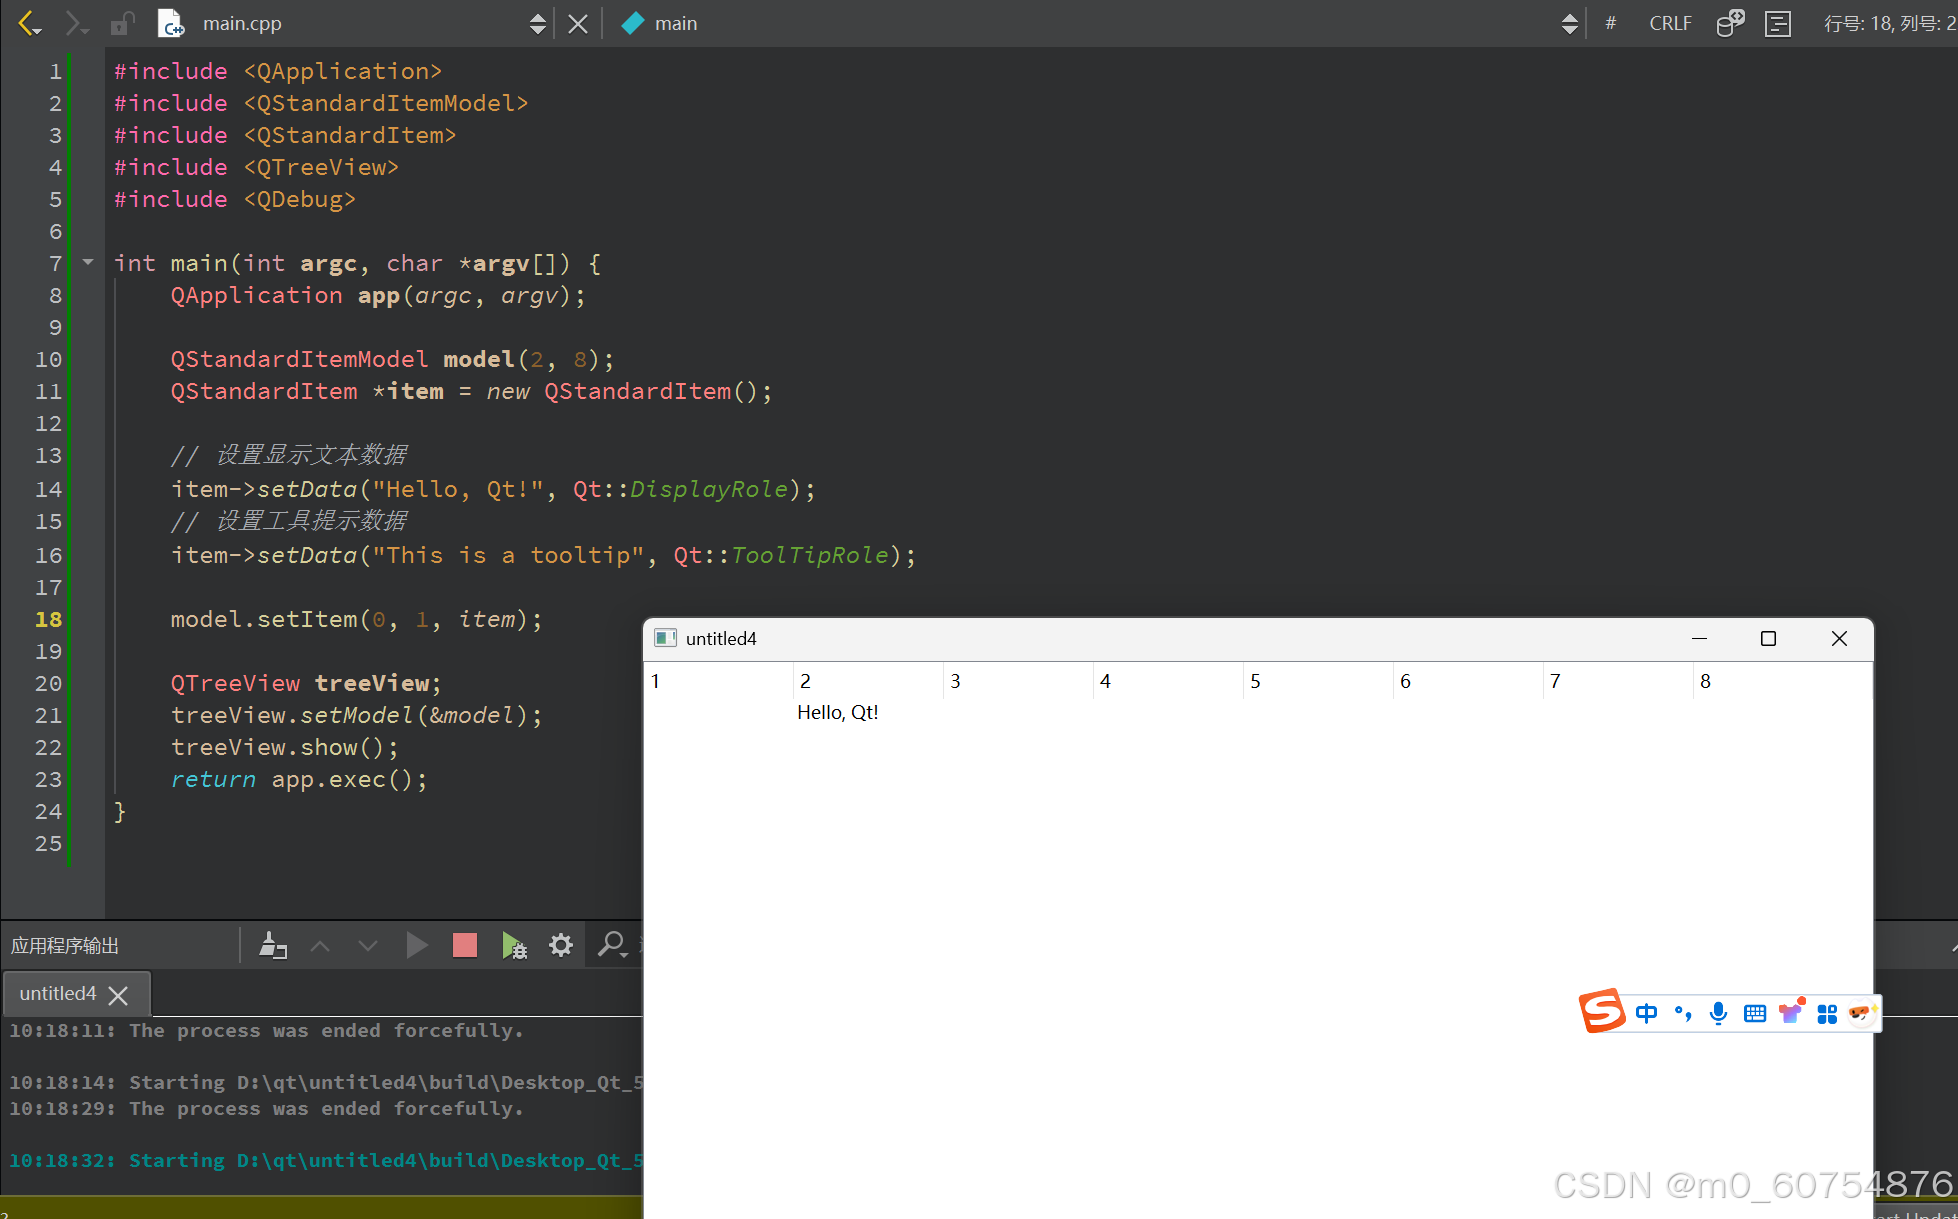1958x1219 pixels.
Task: Click the search magnifier in output pane
Action: click(610, 944)
